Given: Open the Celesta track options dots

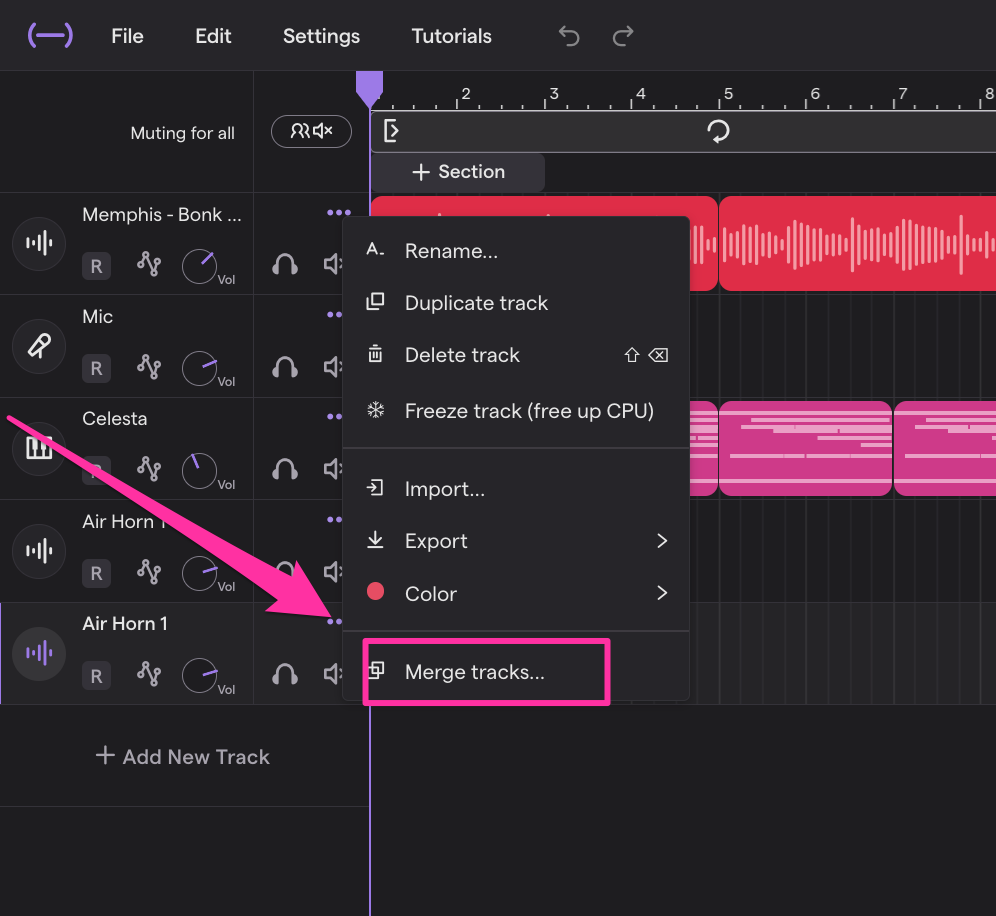Looking at the screenshot, I should (x=334, y=417).
